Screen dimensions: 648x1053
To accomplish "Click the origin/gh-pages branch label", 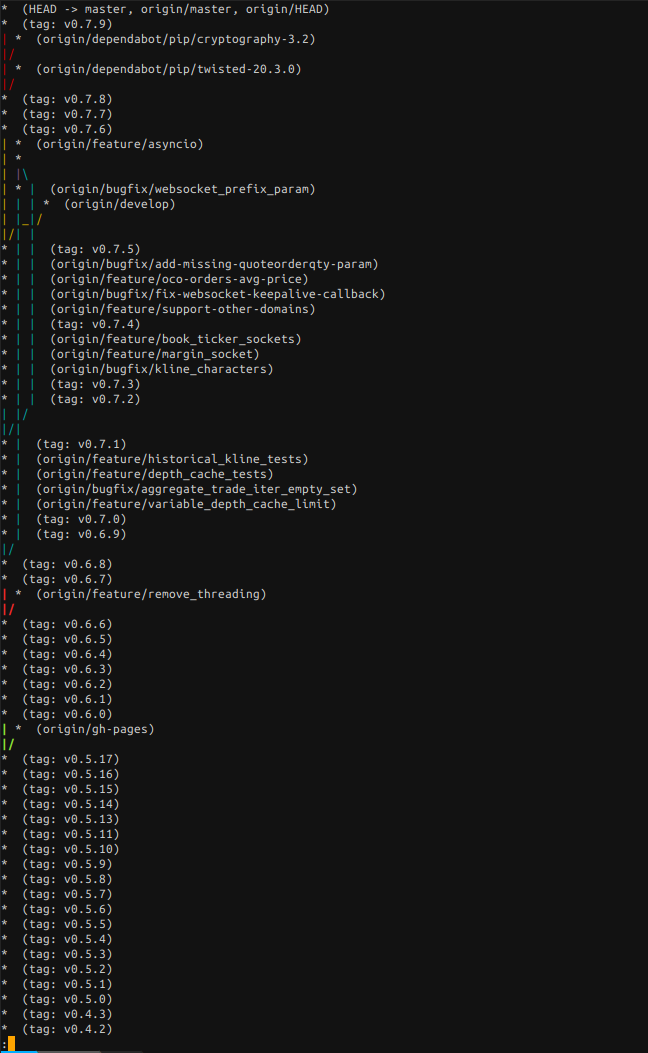I will [95, 729].
